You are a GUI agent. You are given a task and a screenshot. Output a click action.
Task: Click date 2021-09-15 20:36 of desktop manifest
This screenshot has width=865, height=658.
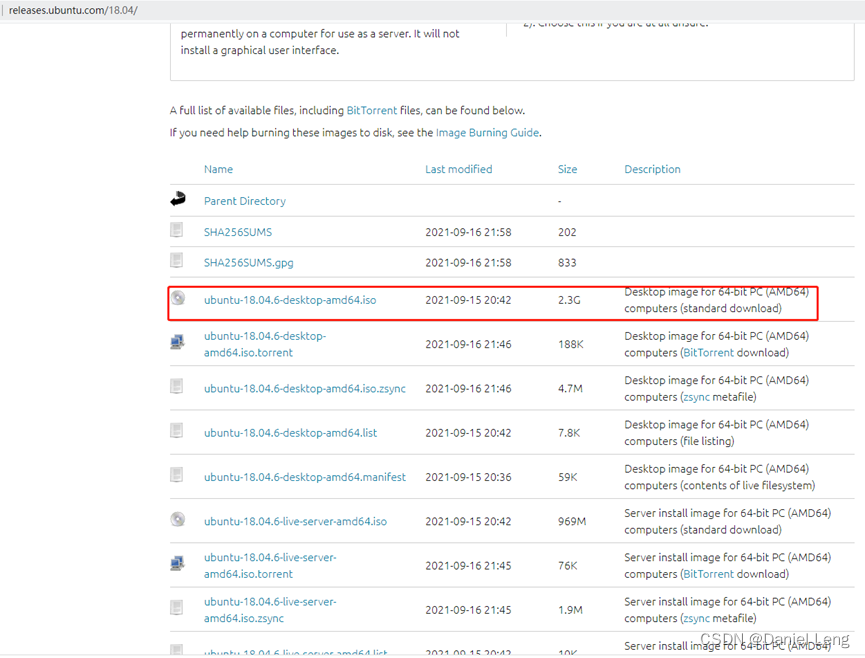pos(468,477)
